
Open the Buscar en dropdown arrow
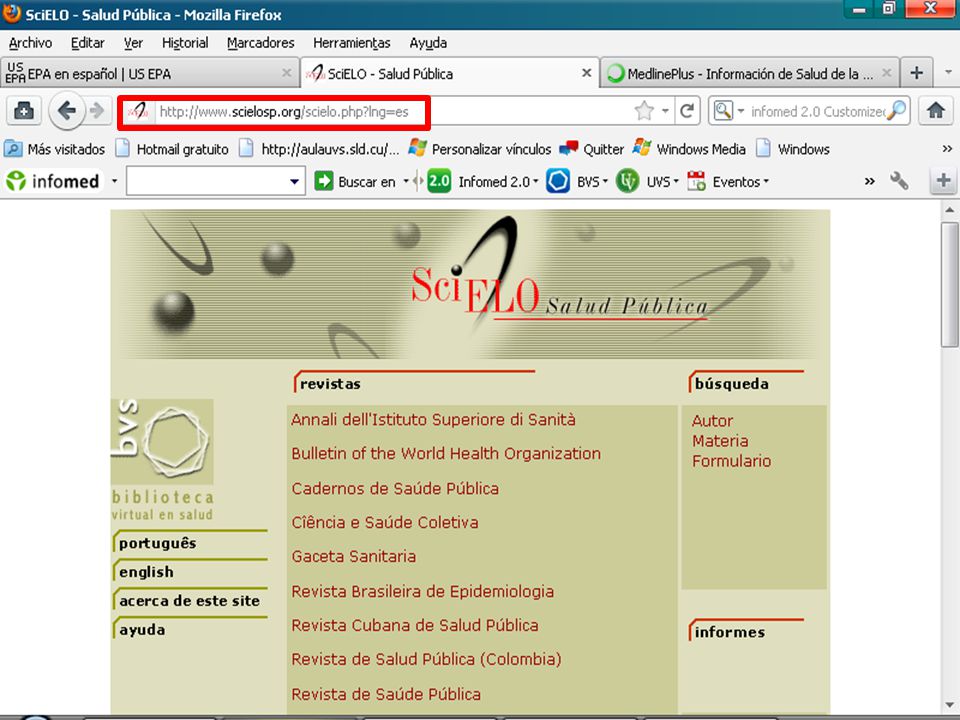pos(405,182)
